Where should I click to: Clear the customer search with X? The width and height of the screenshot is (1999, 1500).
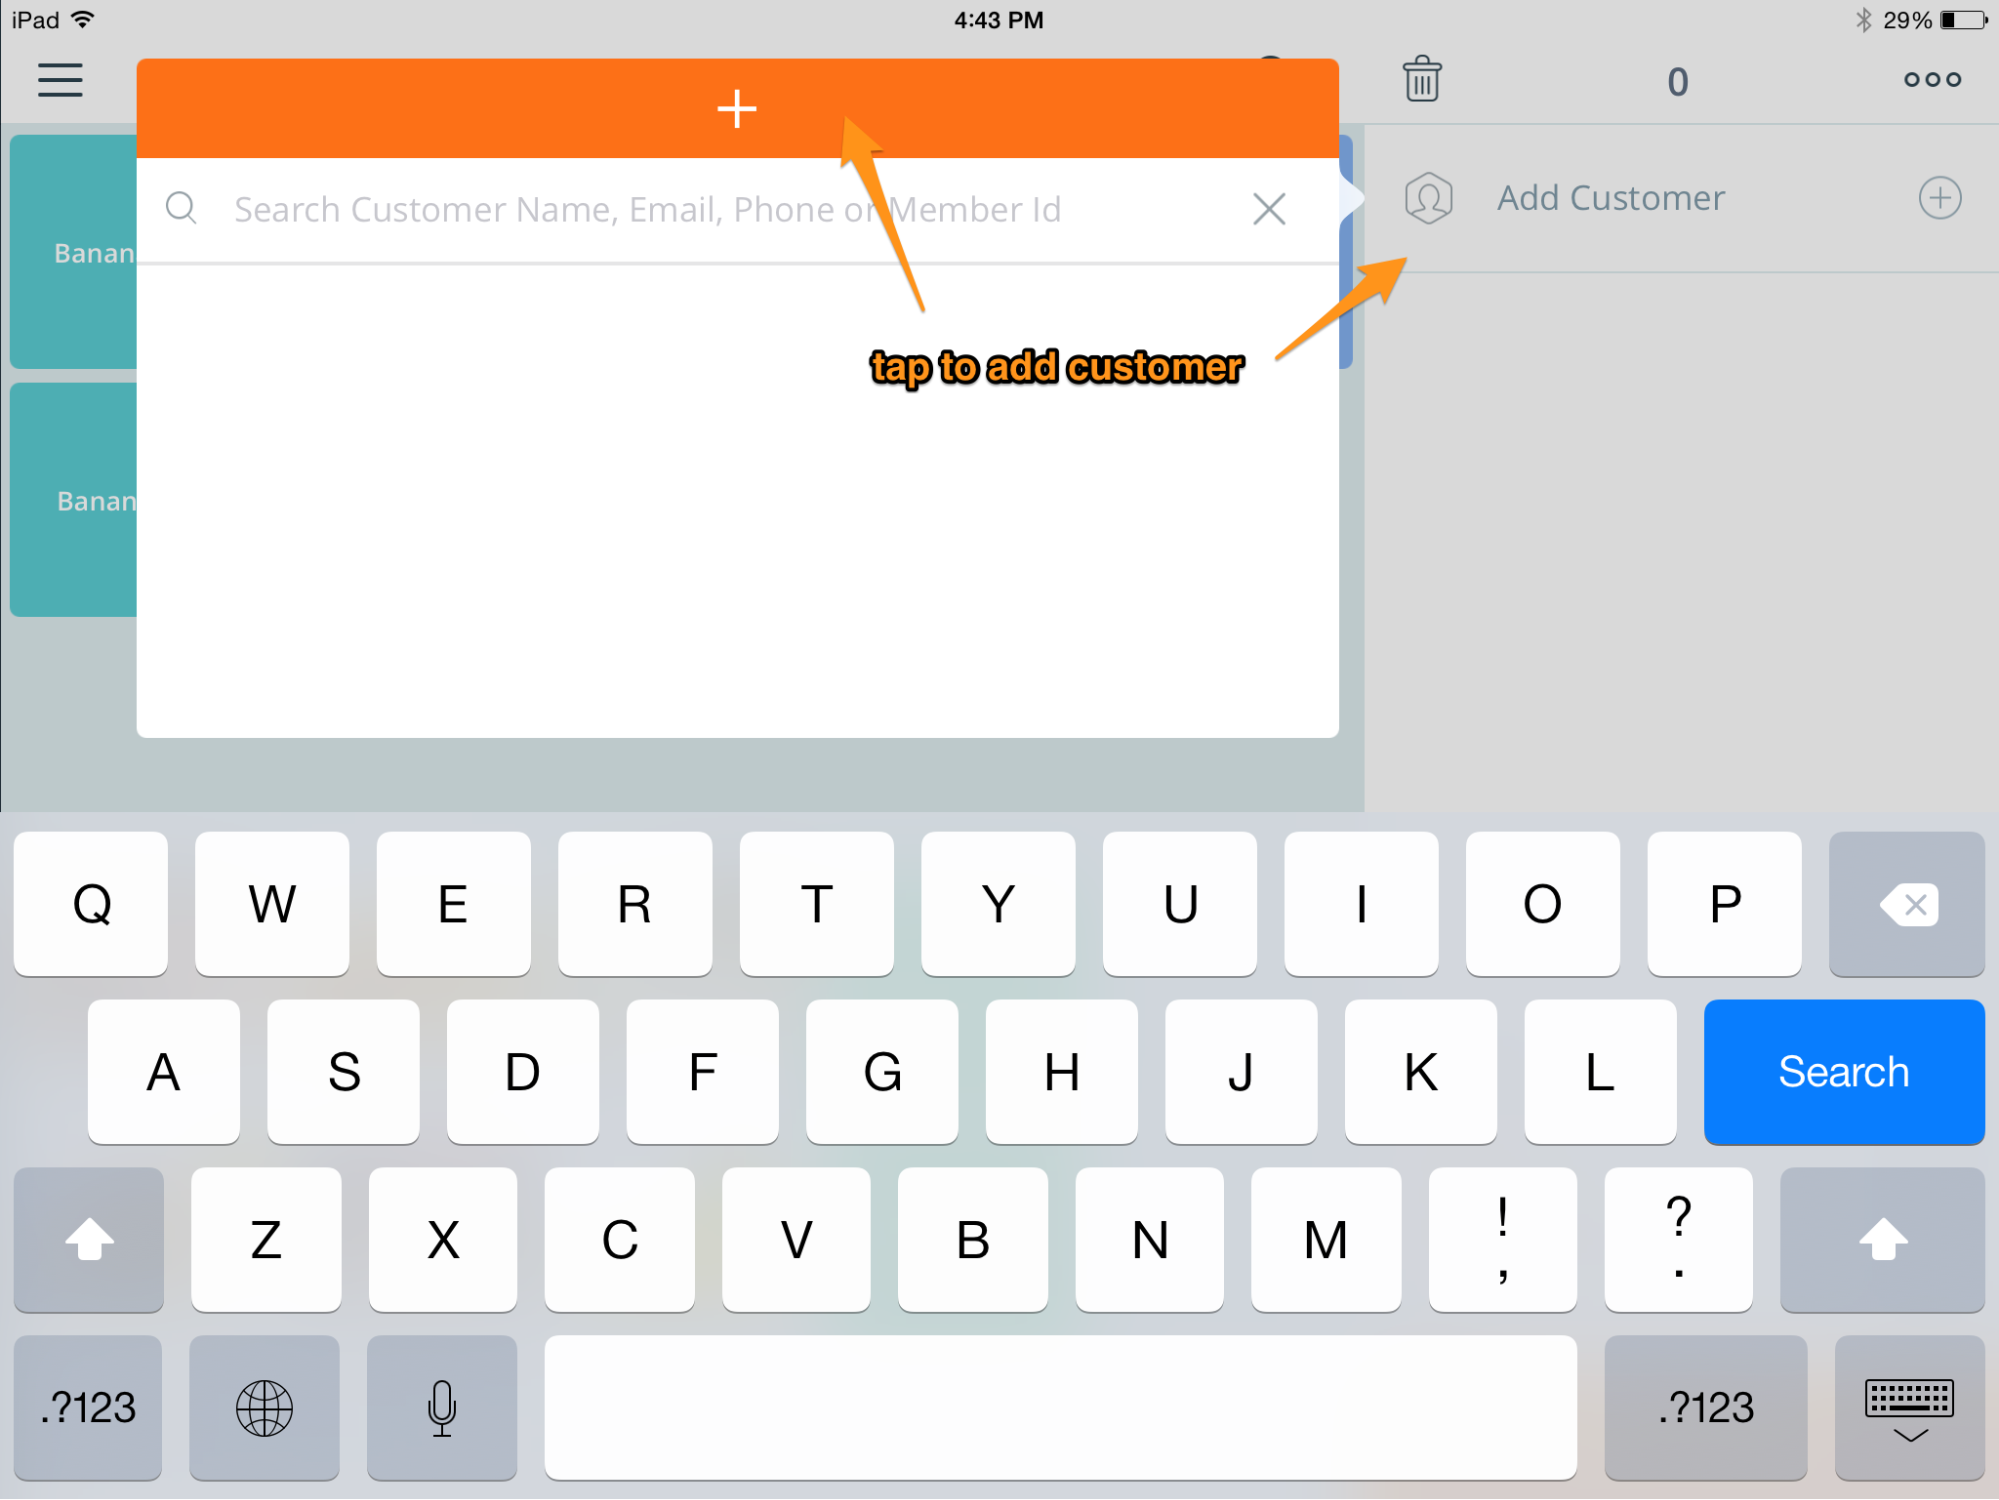(1269, 209)
